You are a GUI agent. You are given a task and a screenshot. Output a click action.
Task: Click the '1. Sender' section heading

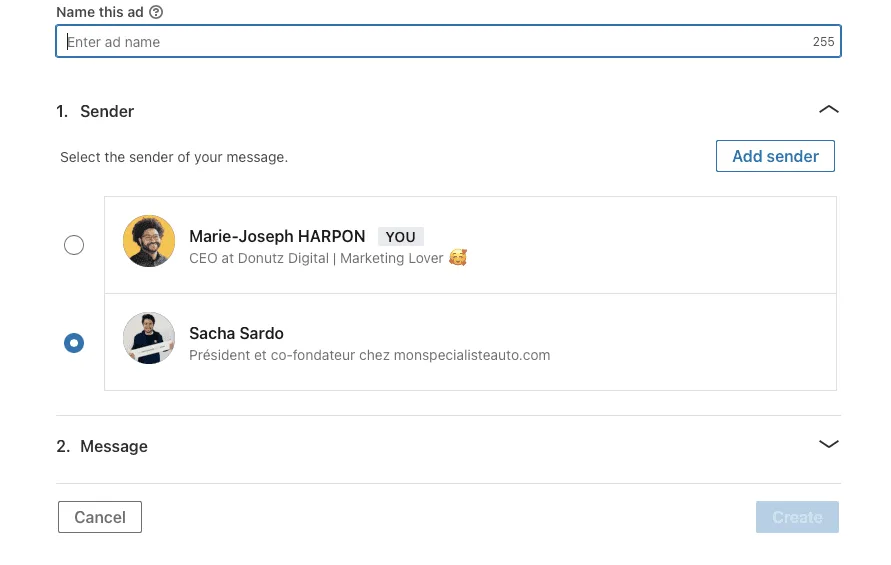click(95, 111)
